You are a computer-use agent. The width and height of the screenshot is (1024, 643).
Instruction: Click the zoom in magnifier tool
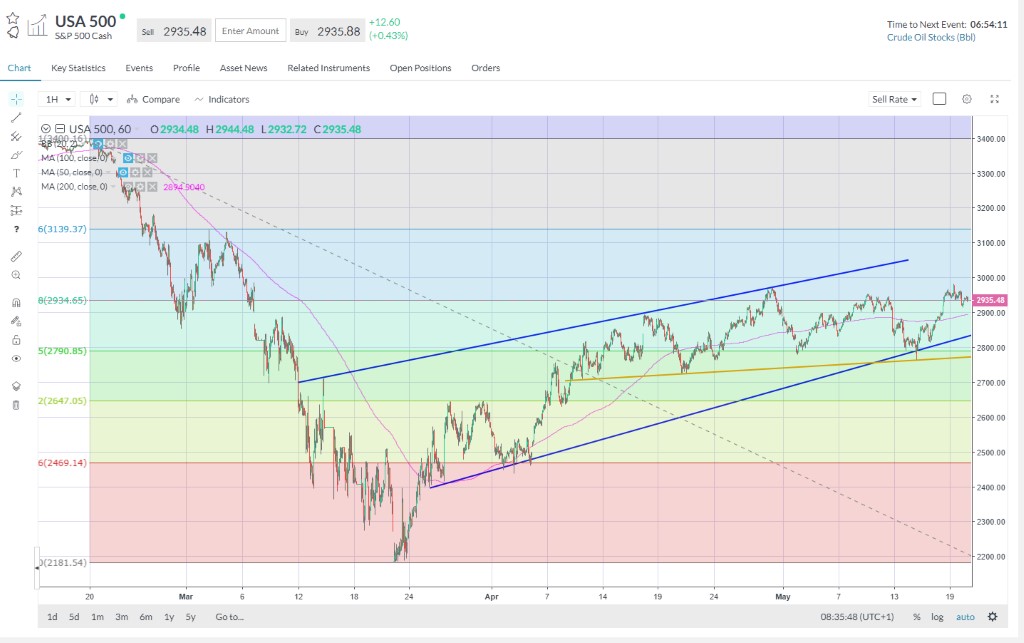(16, 274)
